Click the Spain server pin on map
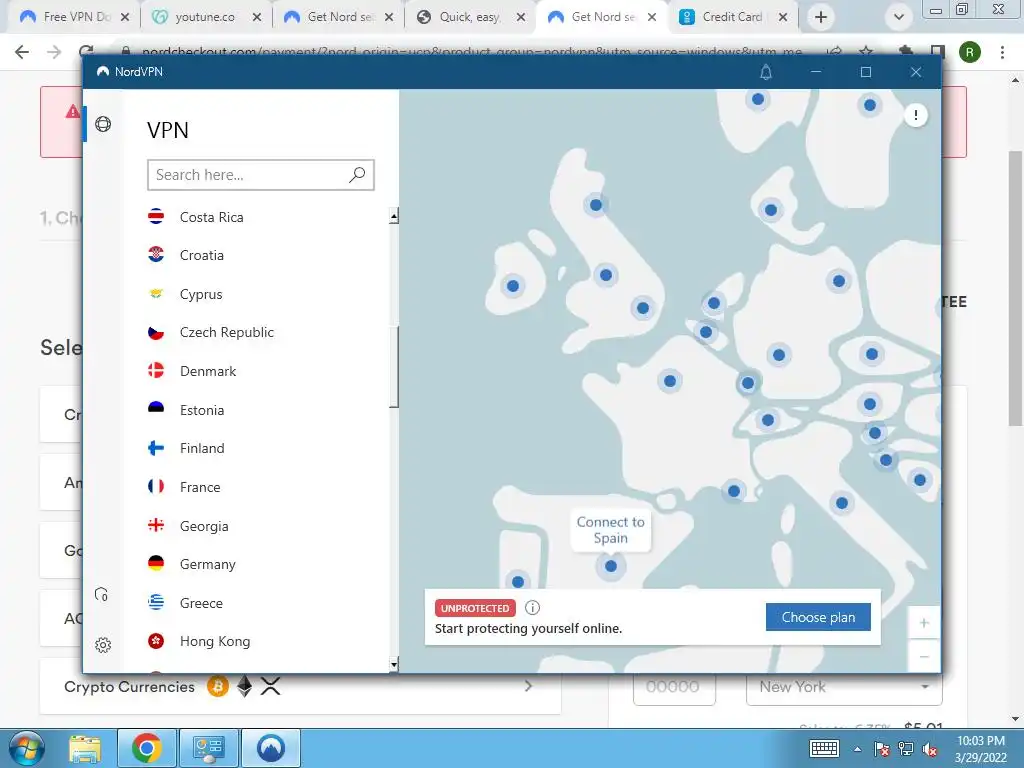 tap(611, 566)
